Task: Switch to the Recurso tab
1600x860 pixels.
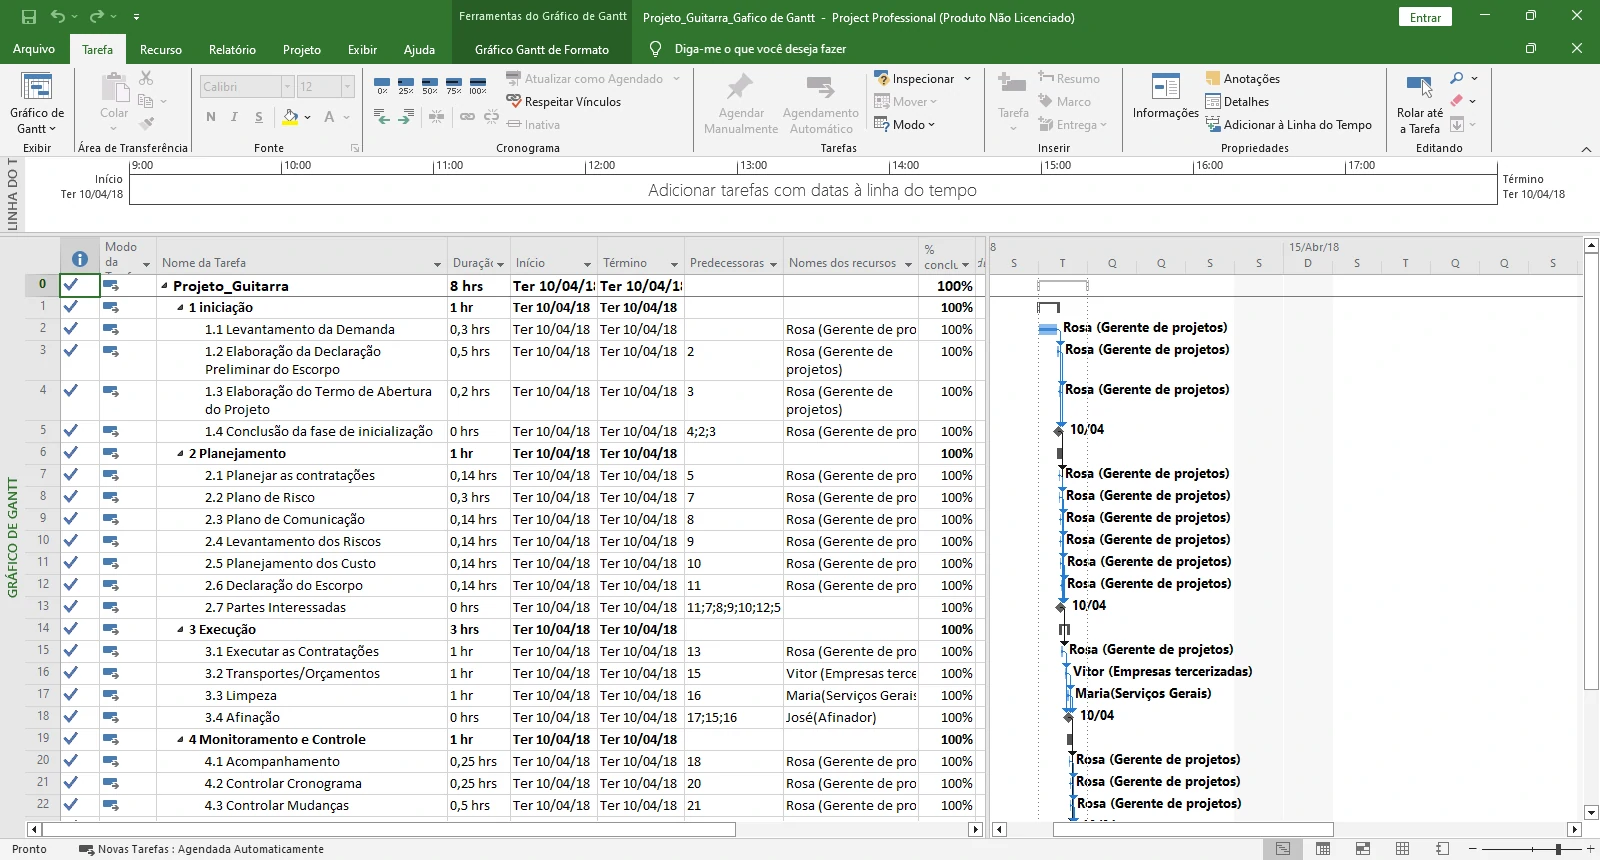Action: tap(161, 49)
